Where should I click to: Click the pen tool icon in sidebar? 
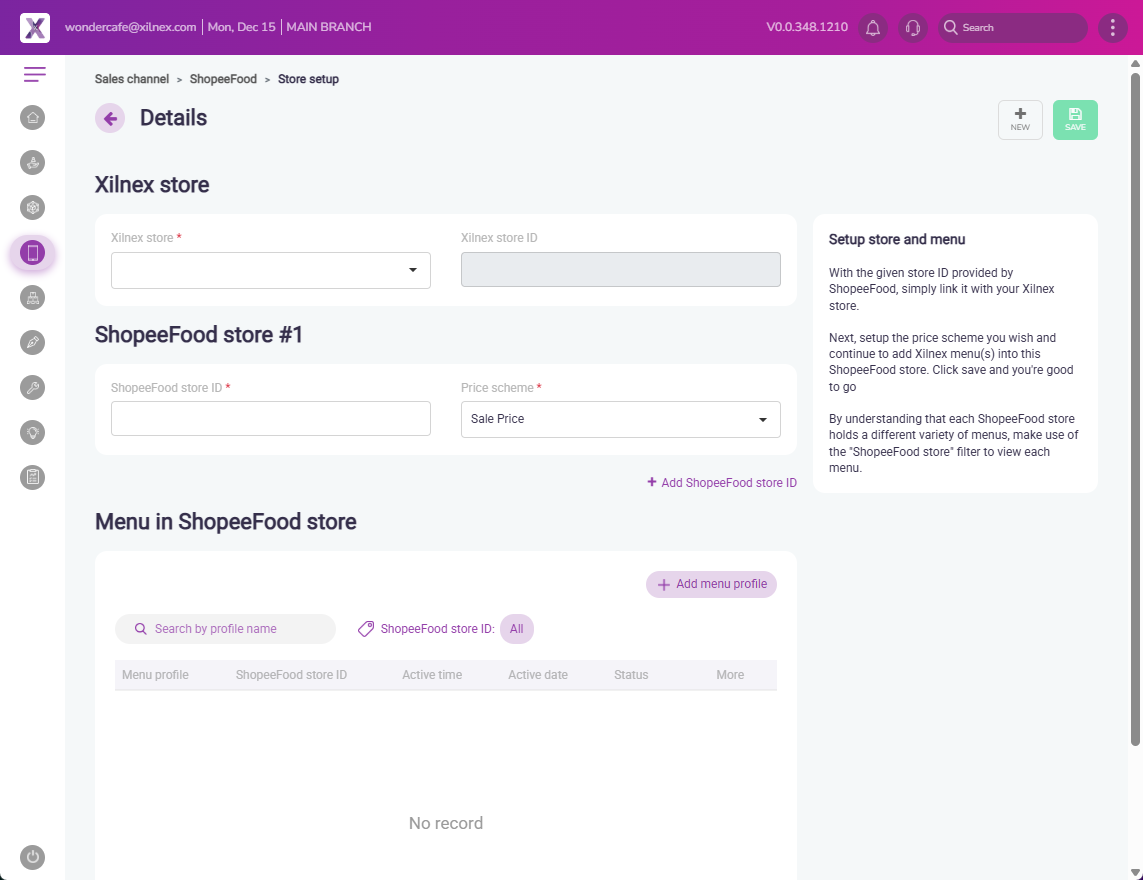(x=33, y=343)
